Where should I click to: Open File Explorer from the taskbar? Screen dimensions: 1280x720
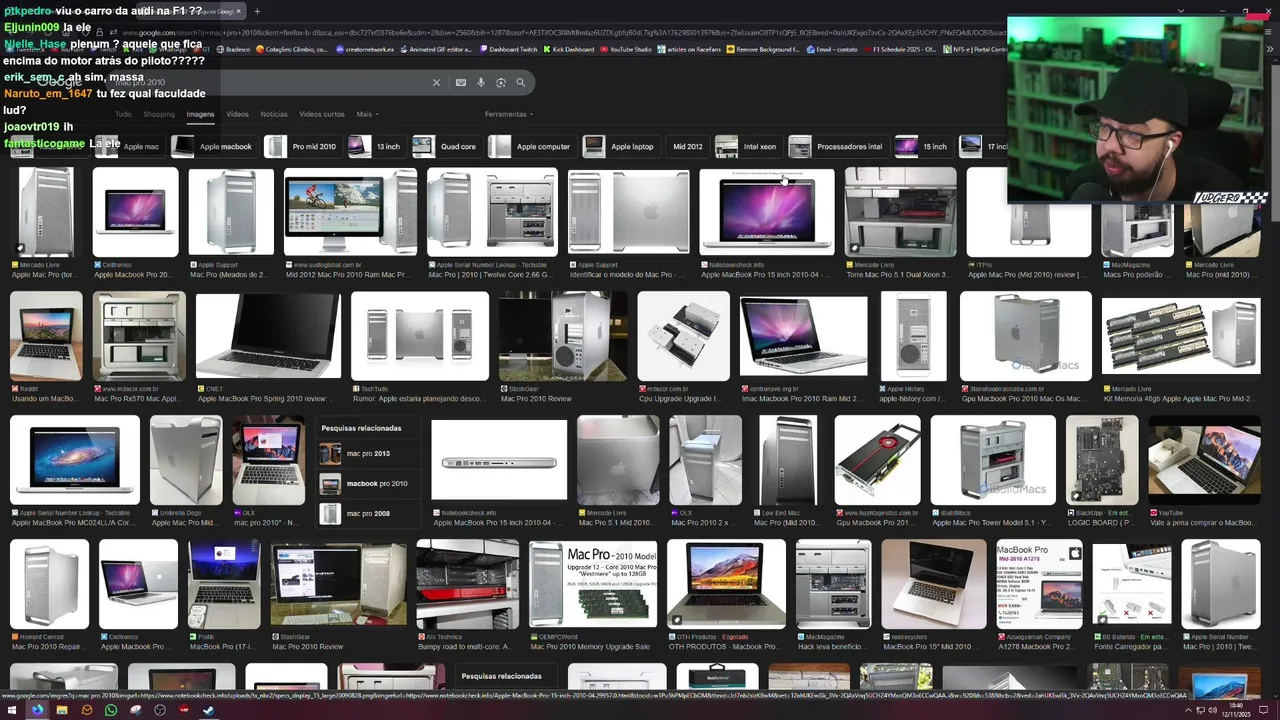click(x=62, y=710)
